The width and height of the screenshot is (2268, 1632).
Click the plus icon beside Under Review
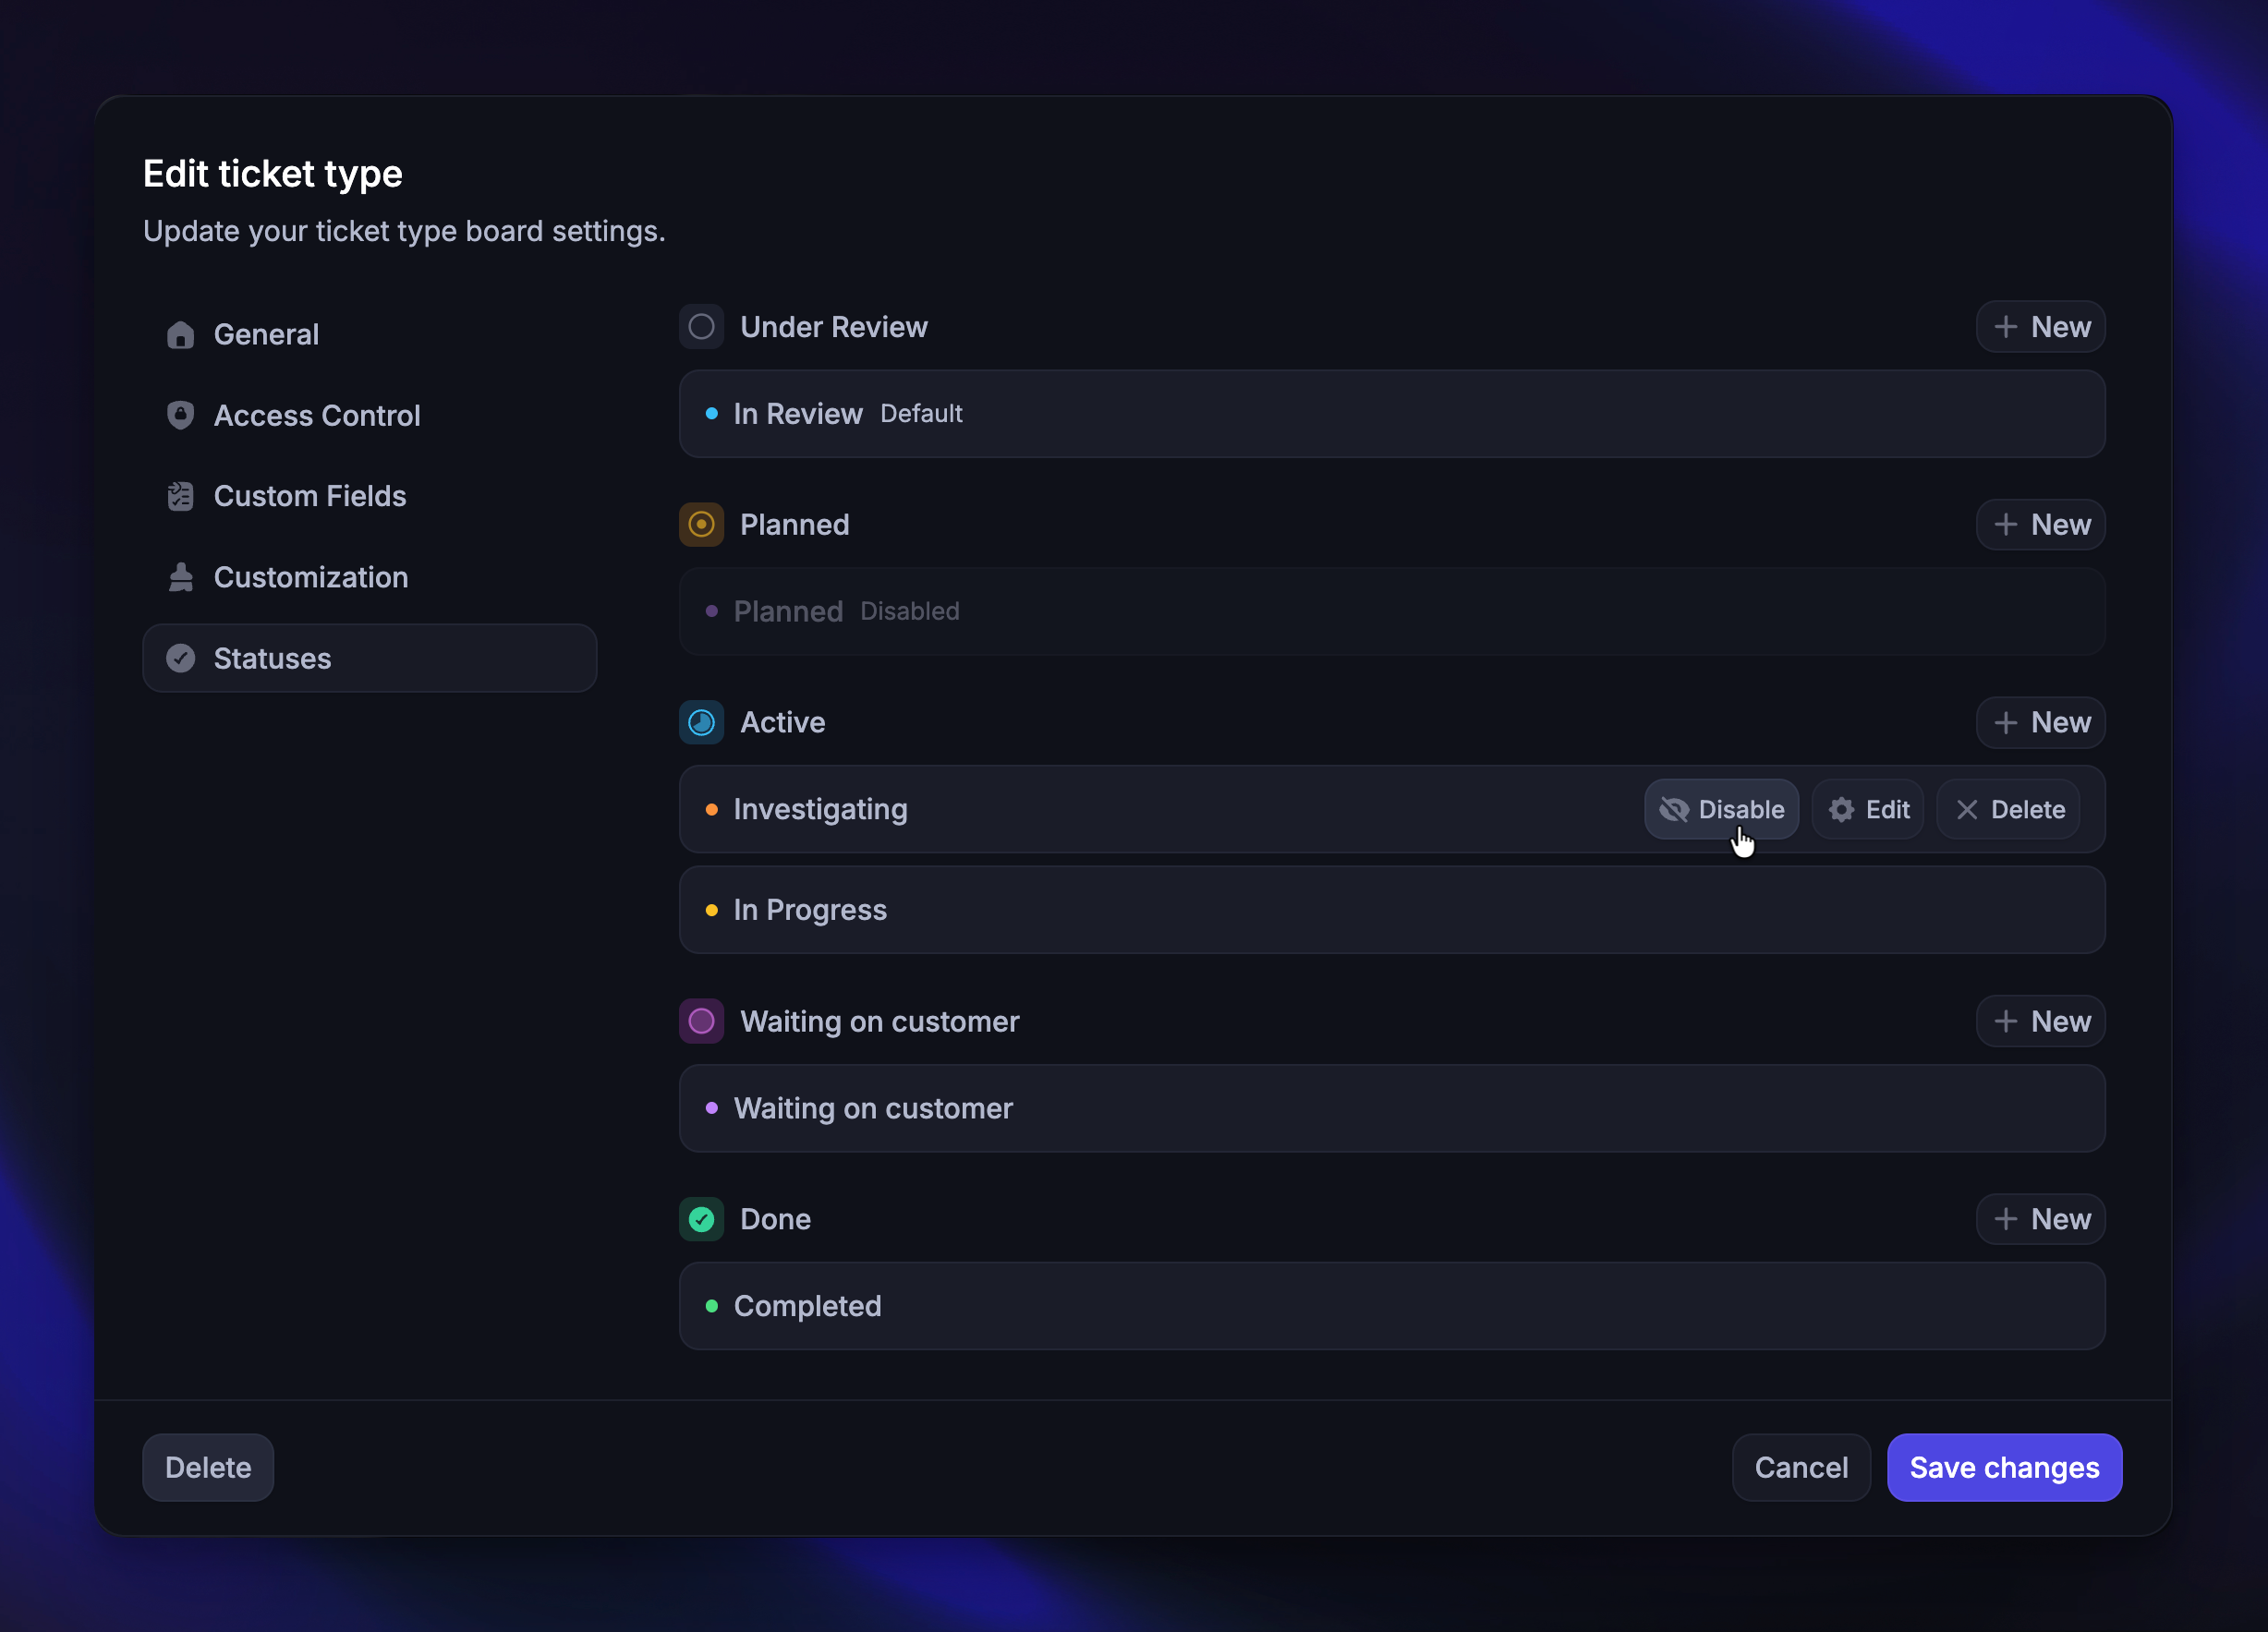[x=2005, y=327]
